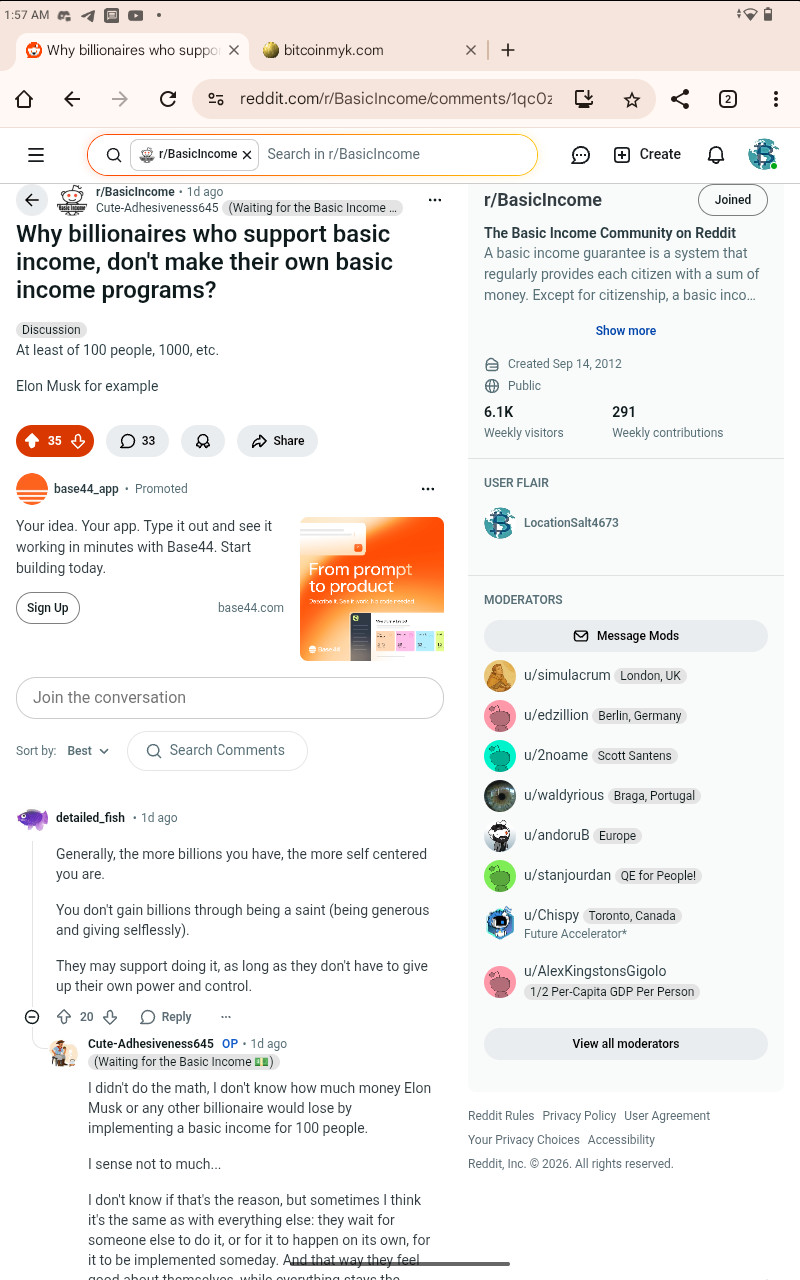
Task: Downvote the main post
Action: pyautogui.click(x=78, y=441)
